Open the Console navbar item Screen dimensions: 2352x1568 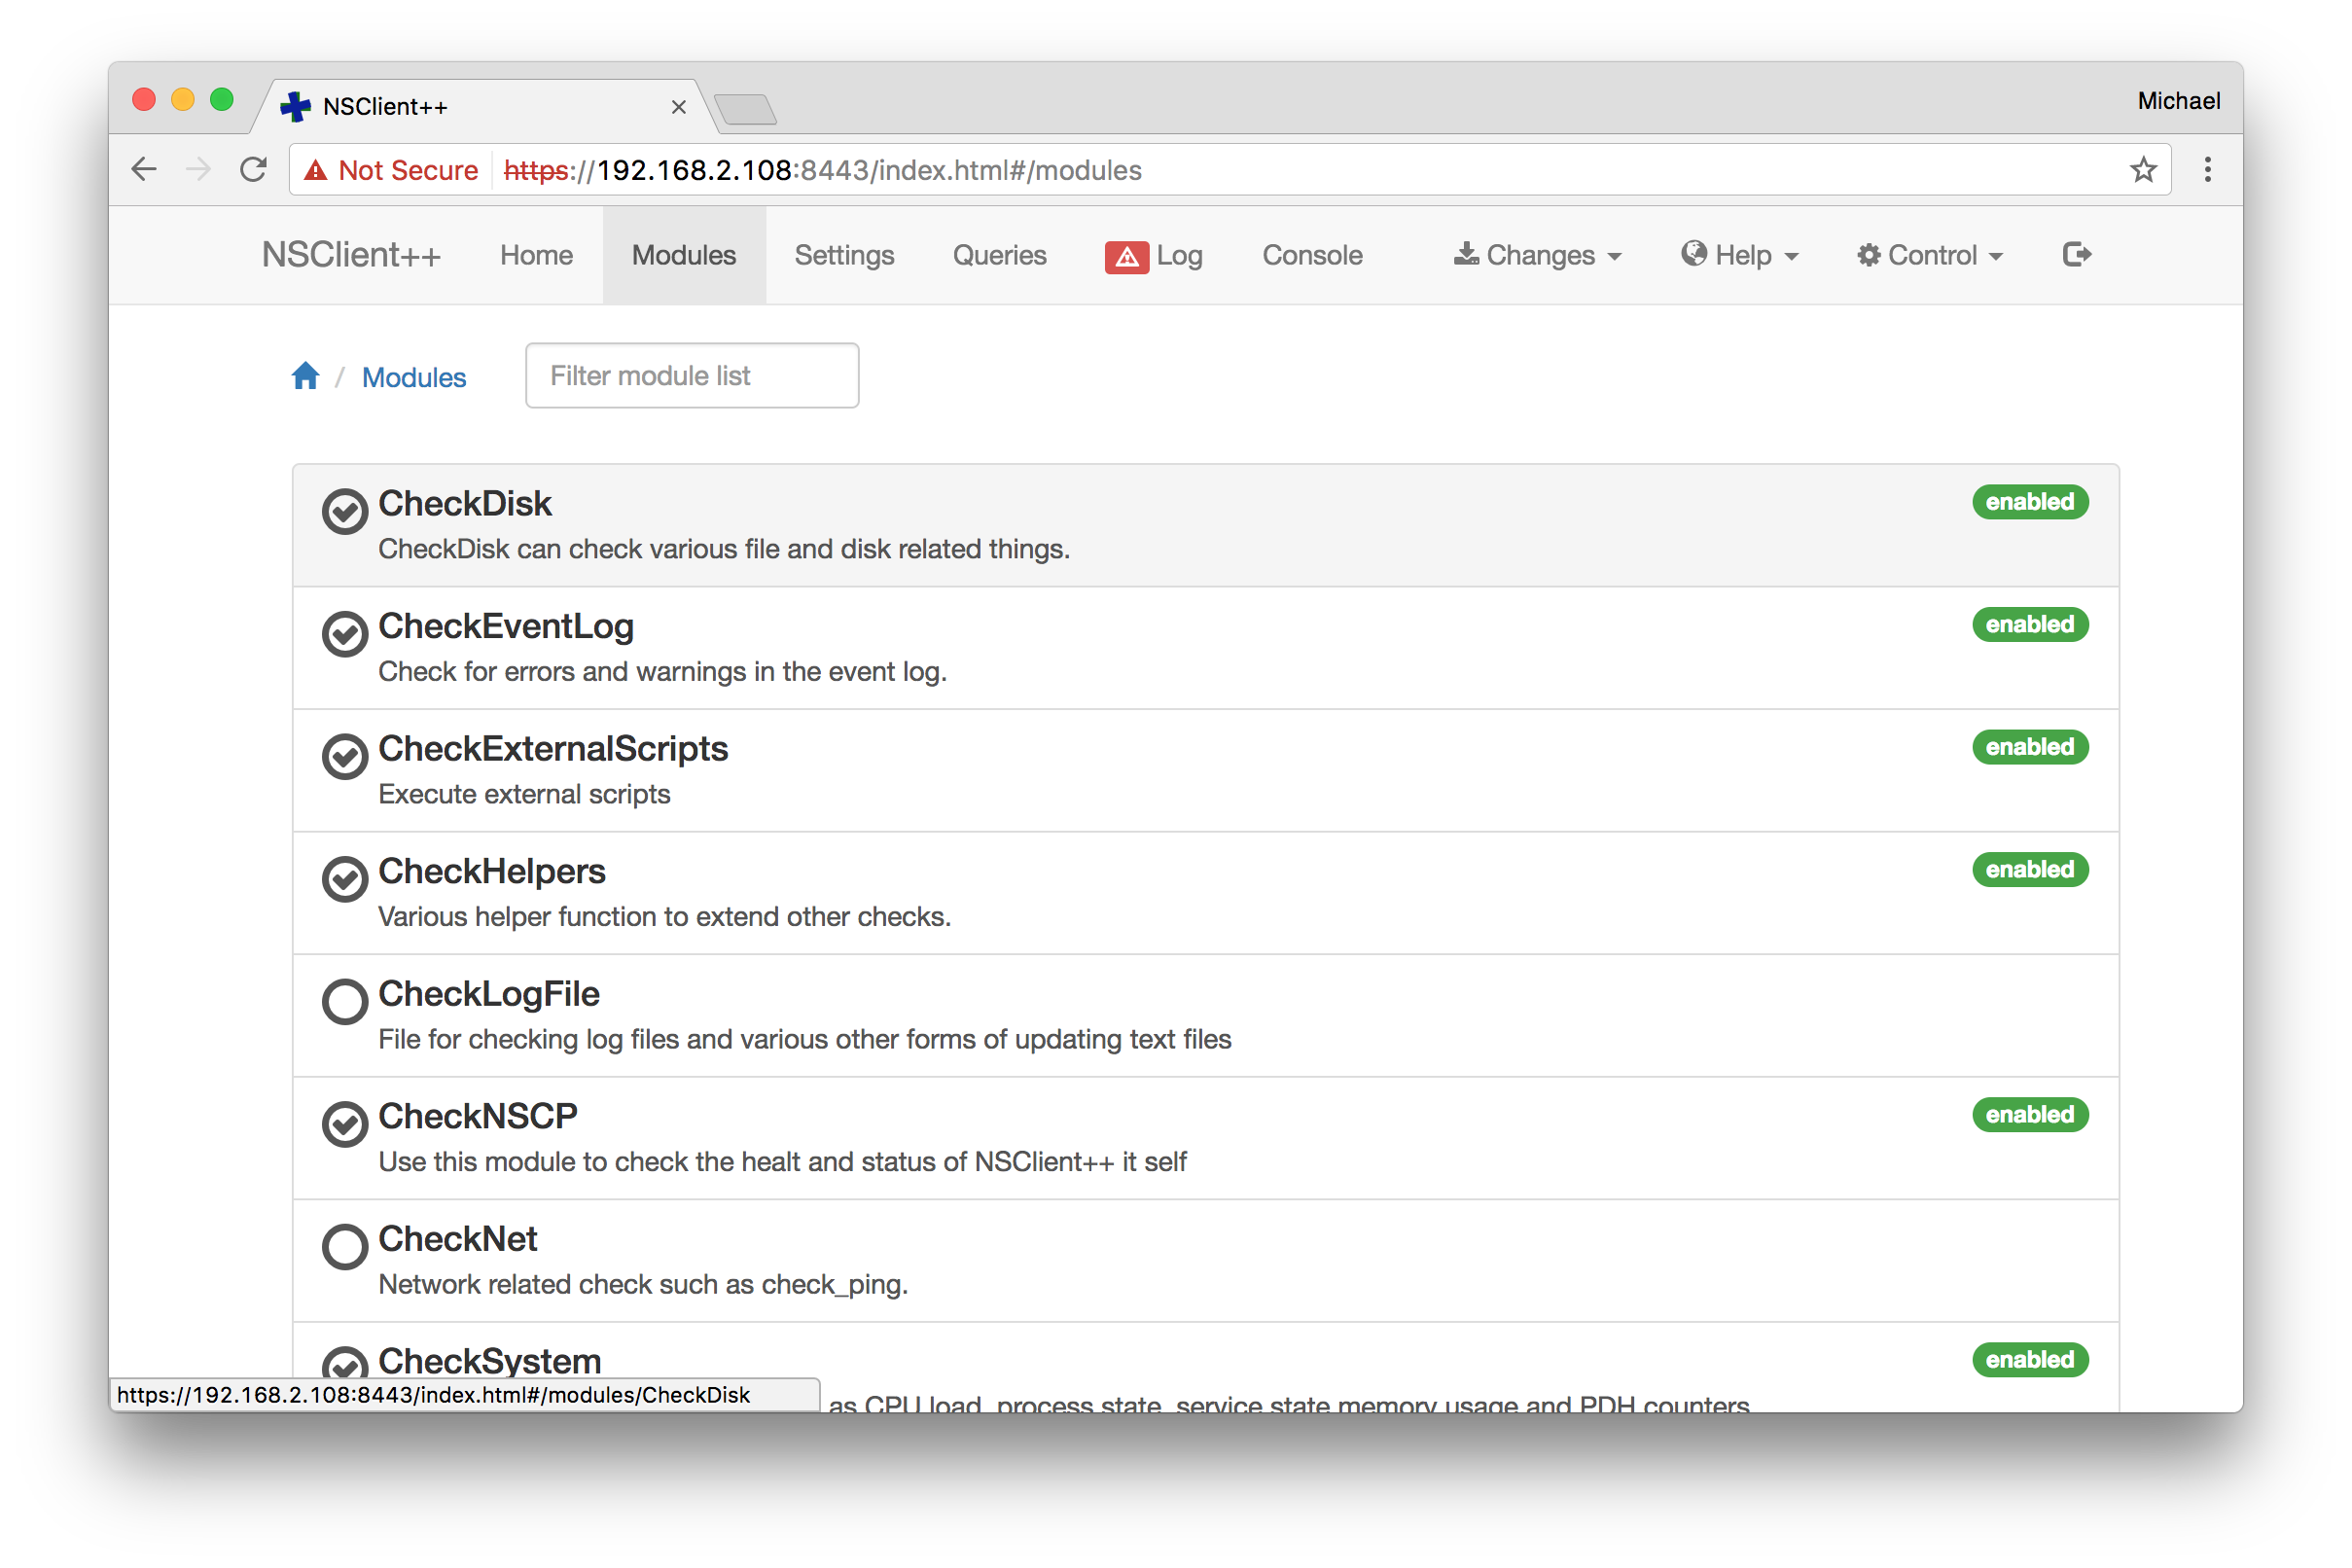tap(1312, 256)
